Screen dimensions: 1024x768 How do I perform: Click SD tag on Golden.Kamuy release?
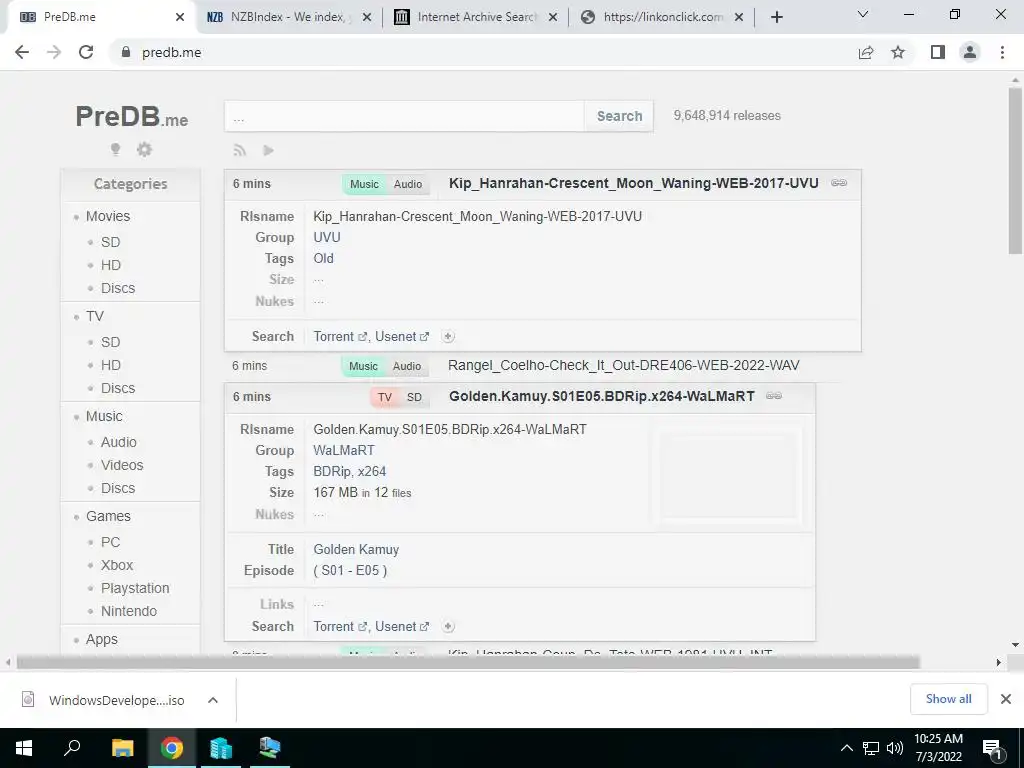coord(414,397)
